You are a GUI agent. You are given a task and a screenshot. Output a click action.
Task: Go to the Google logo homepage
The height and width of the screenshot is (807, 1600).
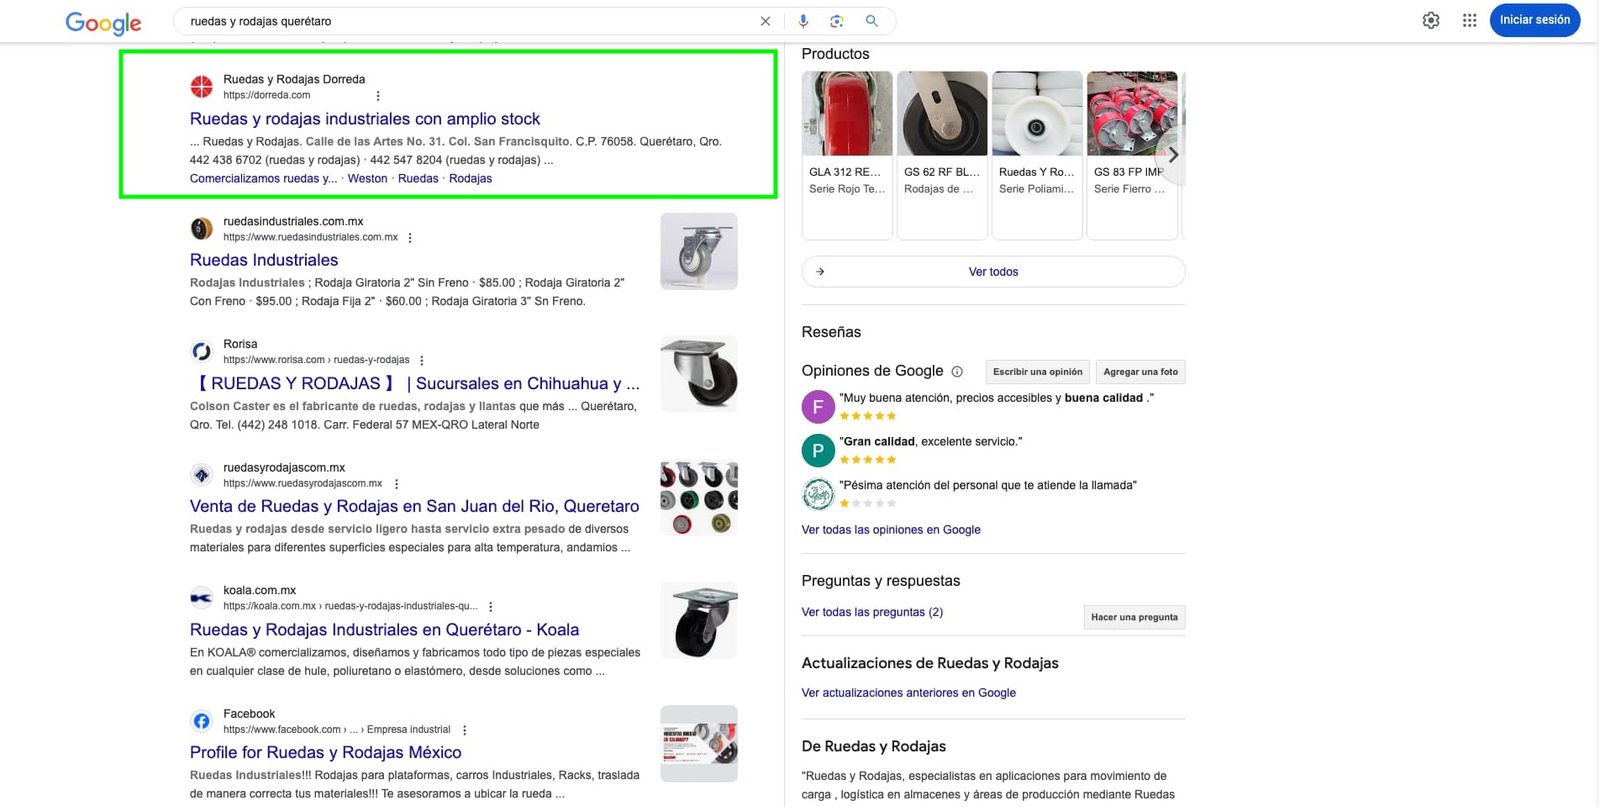click(x=103, y=22)
